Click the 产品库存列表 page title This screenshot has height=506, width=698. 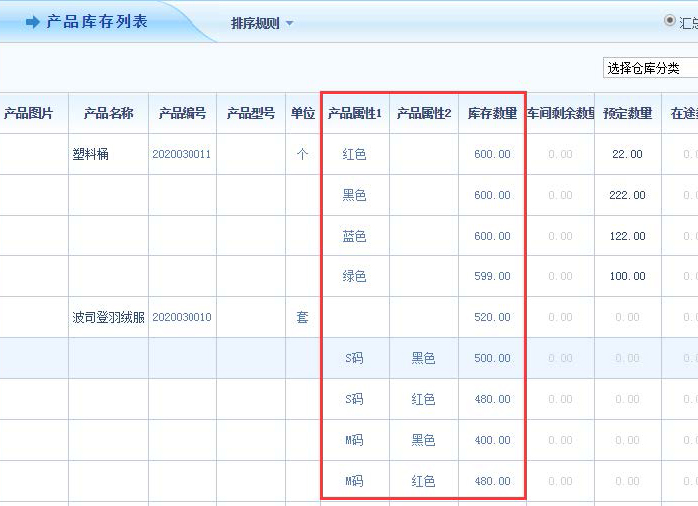coord(96,22)
